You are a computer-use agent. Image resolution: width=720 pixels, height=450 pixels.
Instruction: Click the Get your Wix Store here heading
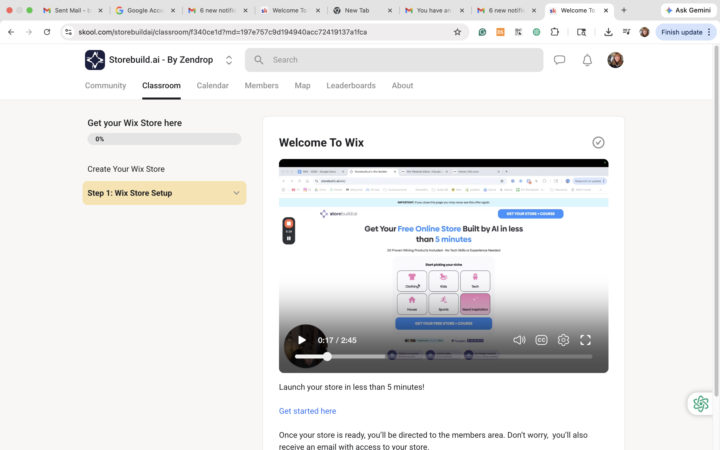point(135,123)
